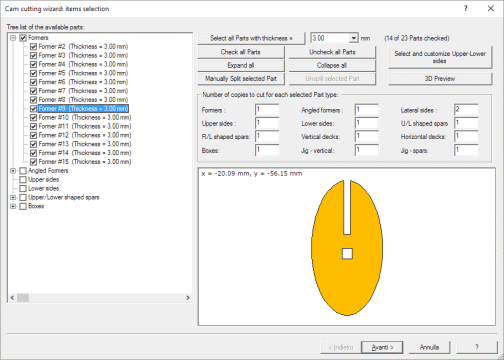Enable the Upper sides checkbox
The height and width of the screenshot is (360, 504).
pyautogui.click(x=23, y=180)
